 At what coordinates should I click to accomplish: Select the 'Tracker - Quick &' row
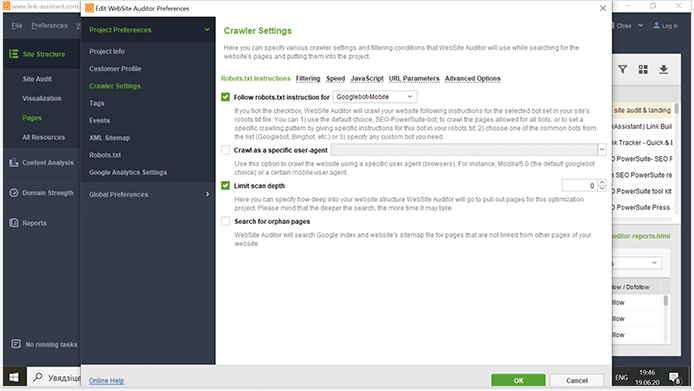tap(643, 143)
